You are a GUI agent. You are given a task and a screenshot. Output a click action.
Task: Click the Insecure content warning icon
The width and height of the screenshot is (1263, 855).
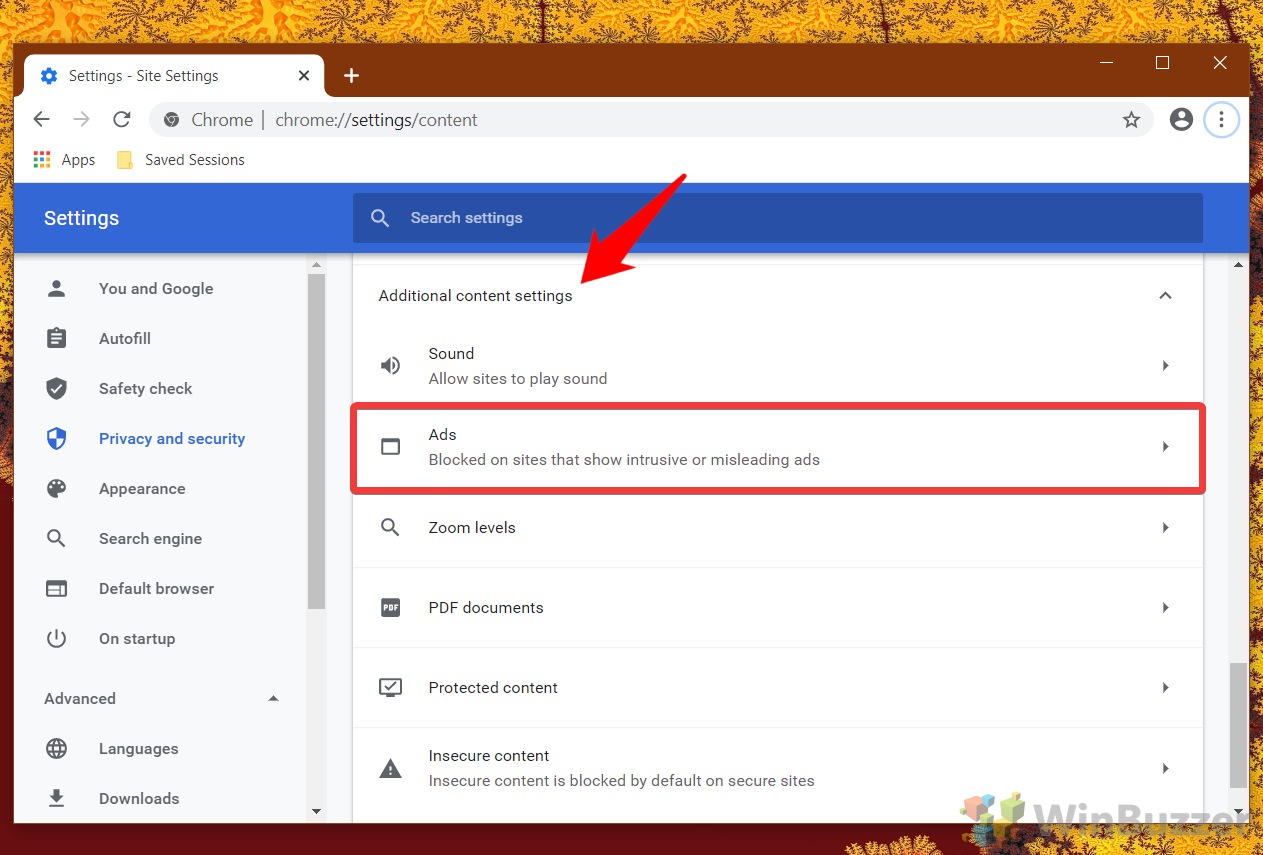click(391, 768)
